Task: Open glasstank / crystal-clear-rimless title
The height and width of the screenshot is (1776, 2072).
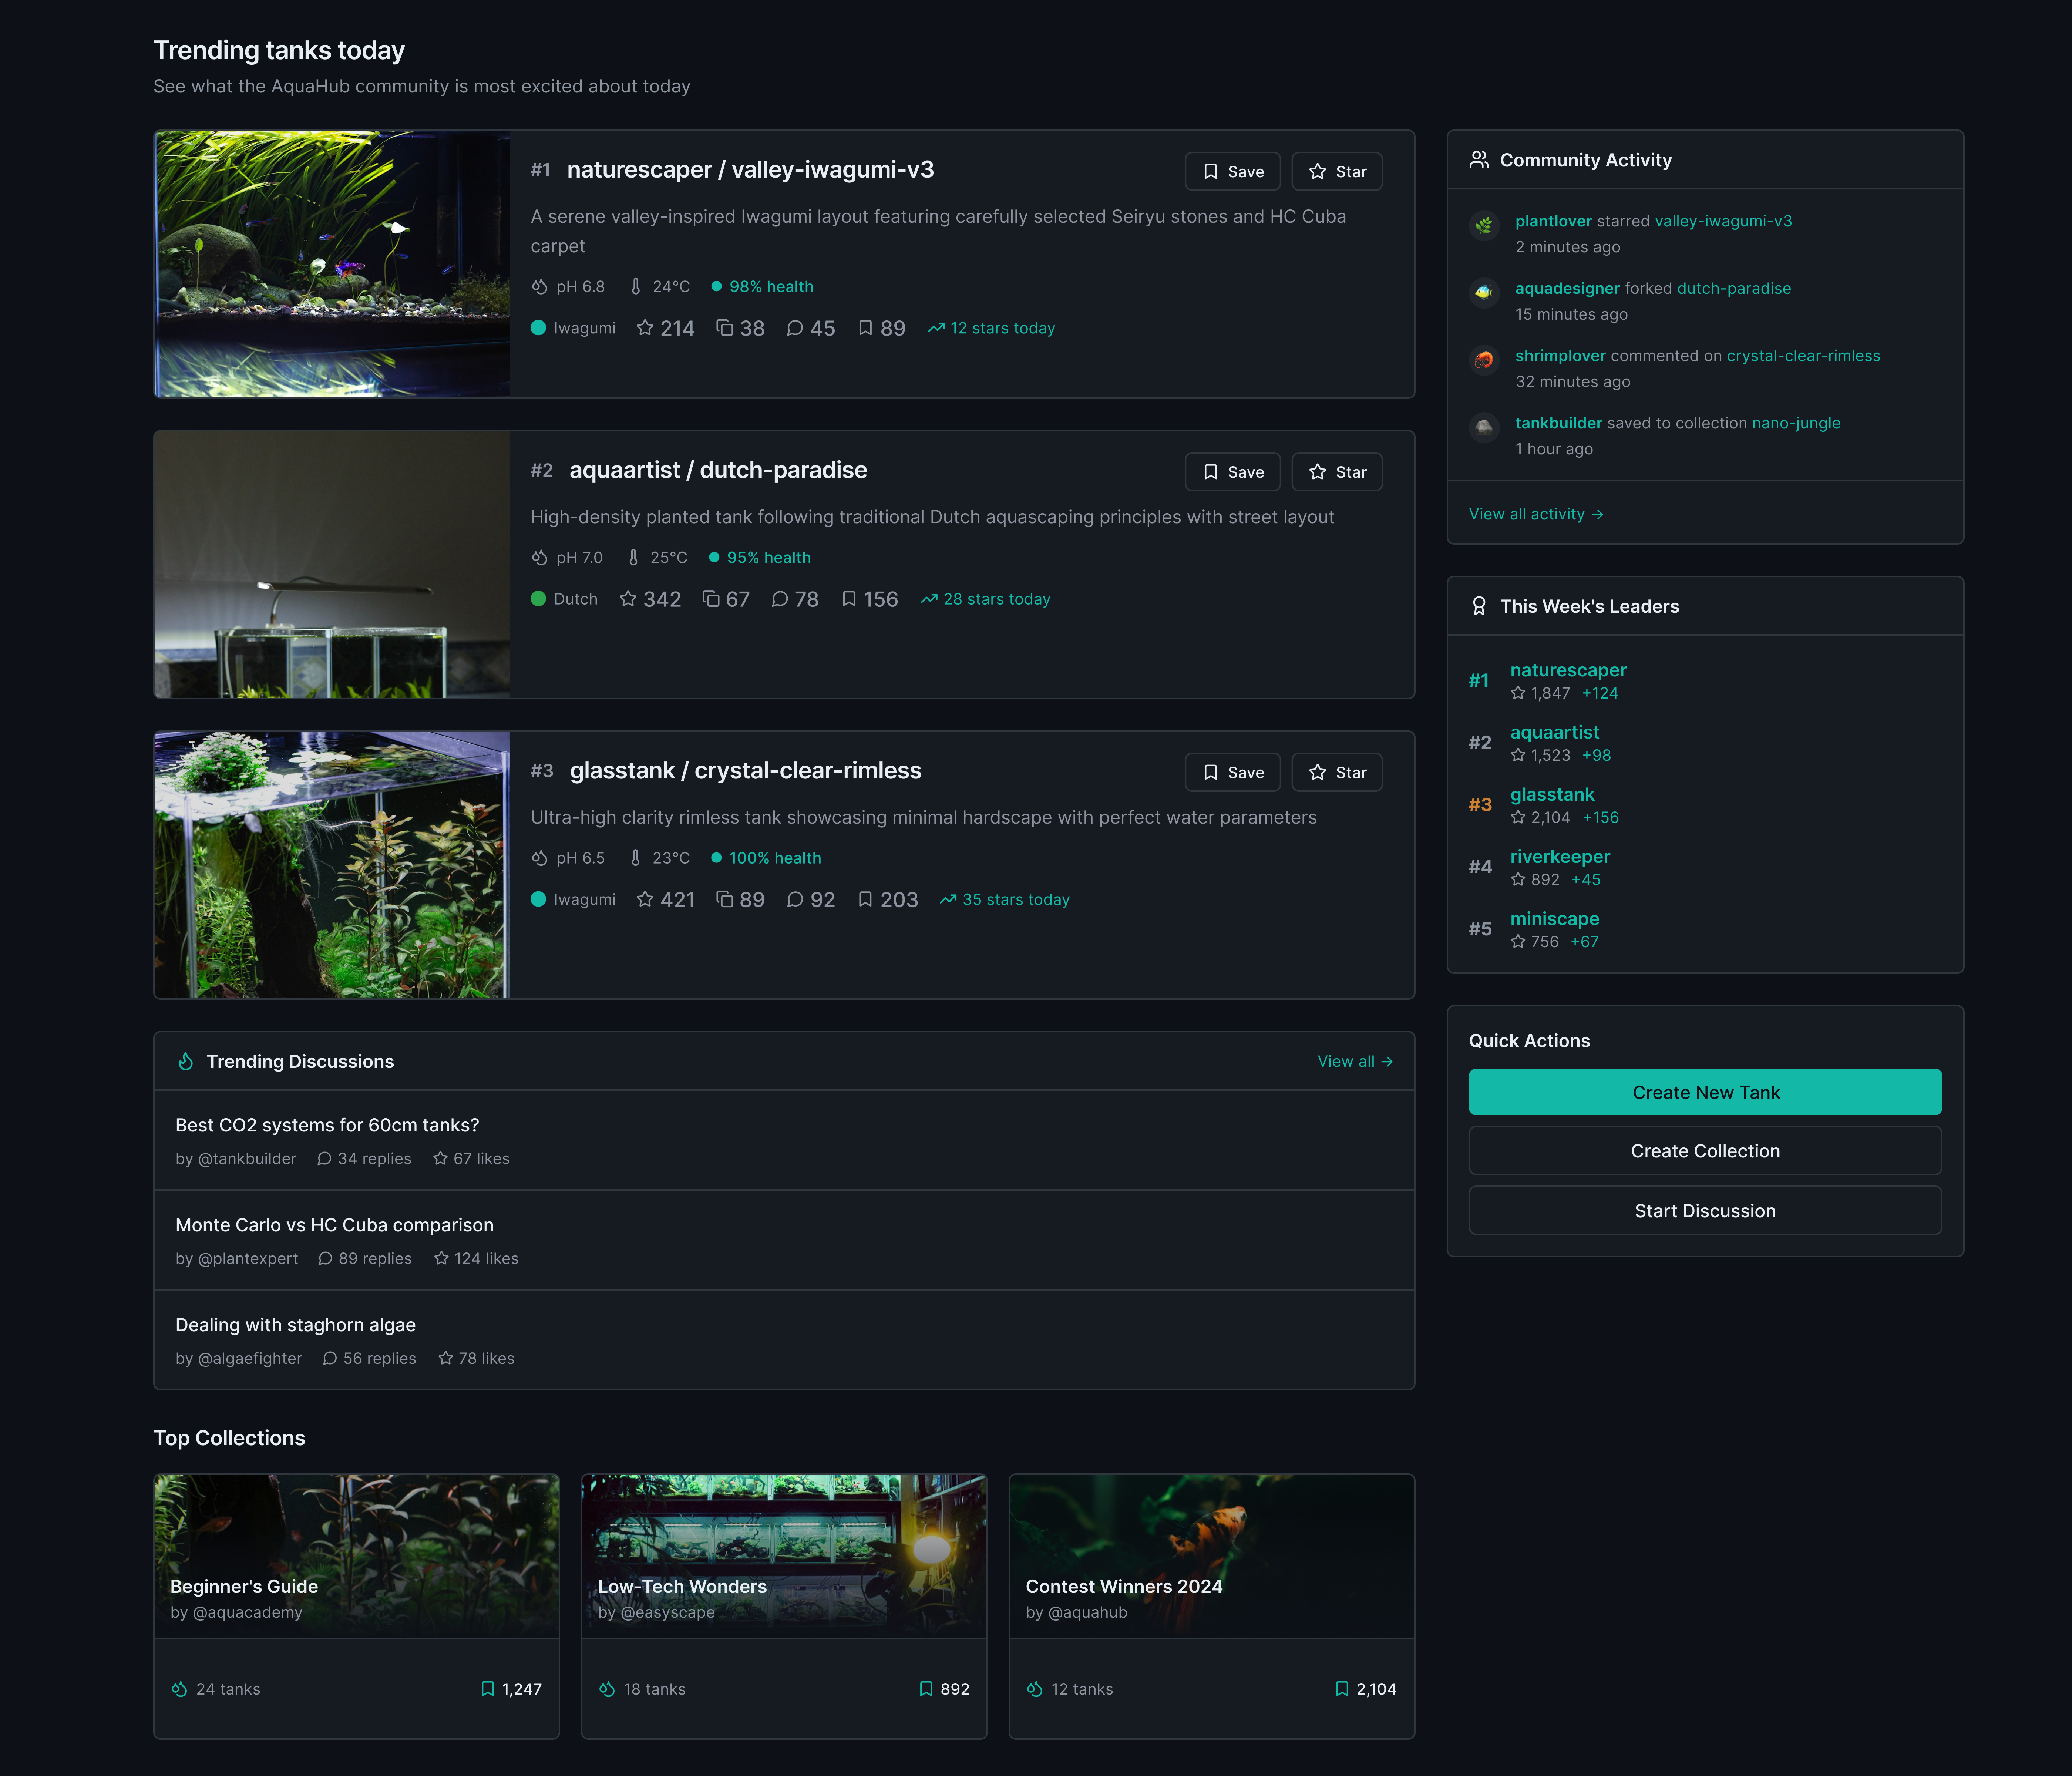Action: pyautogui.click(x=745, y=771)
